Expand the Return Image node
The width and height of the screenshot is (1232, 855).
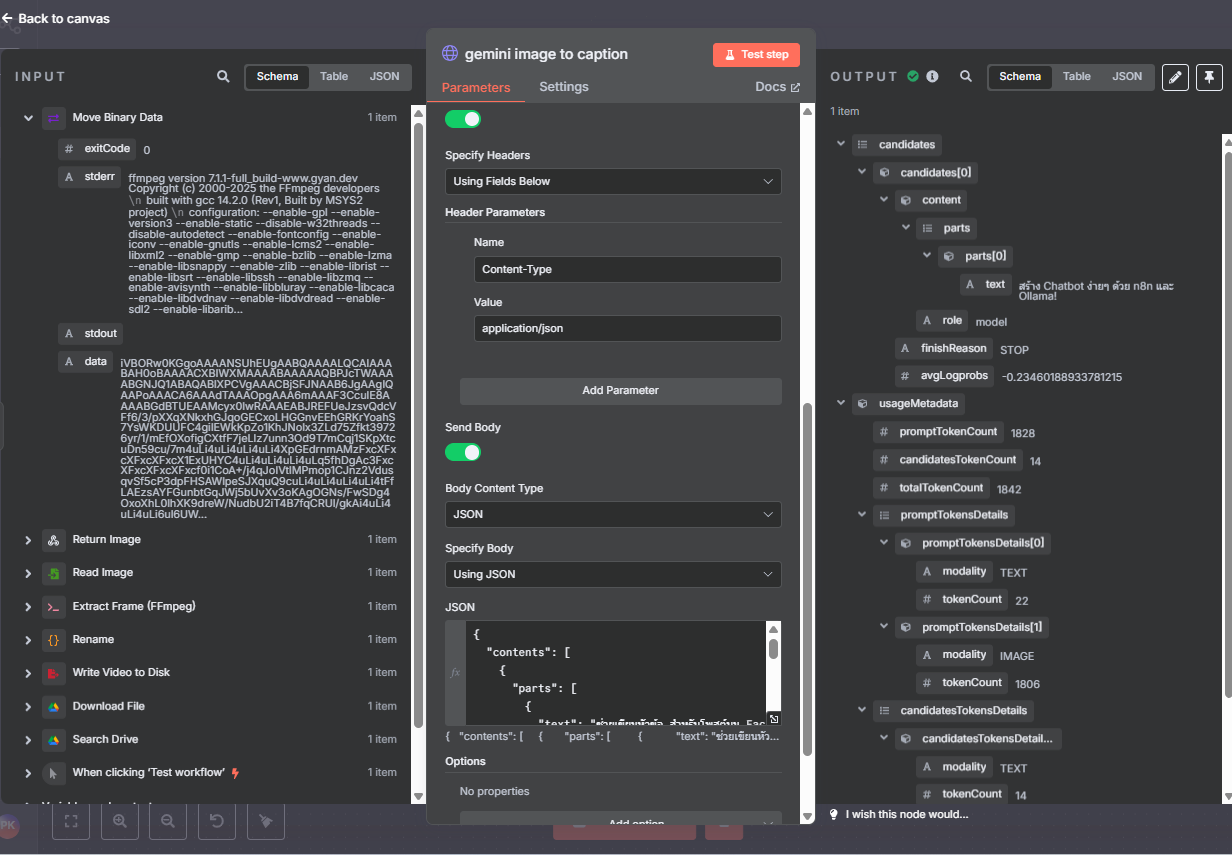click(28, 540)
